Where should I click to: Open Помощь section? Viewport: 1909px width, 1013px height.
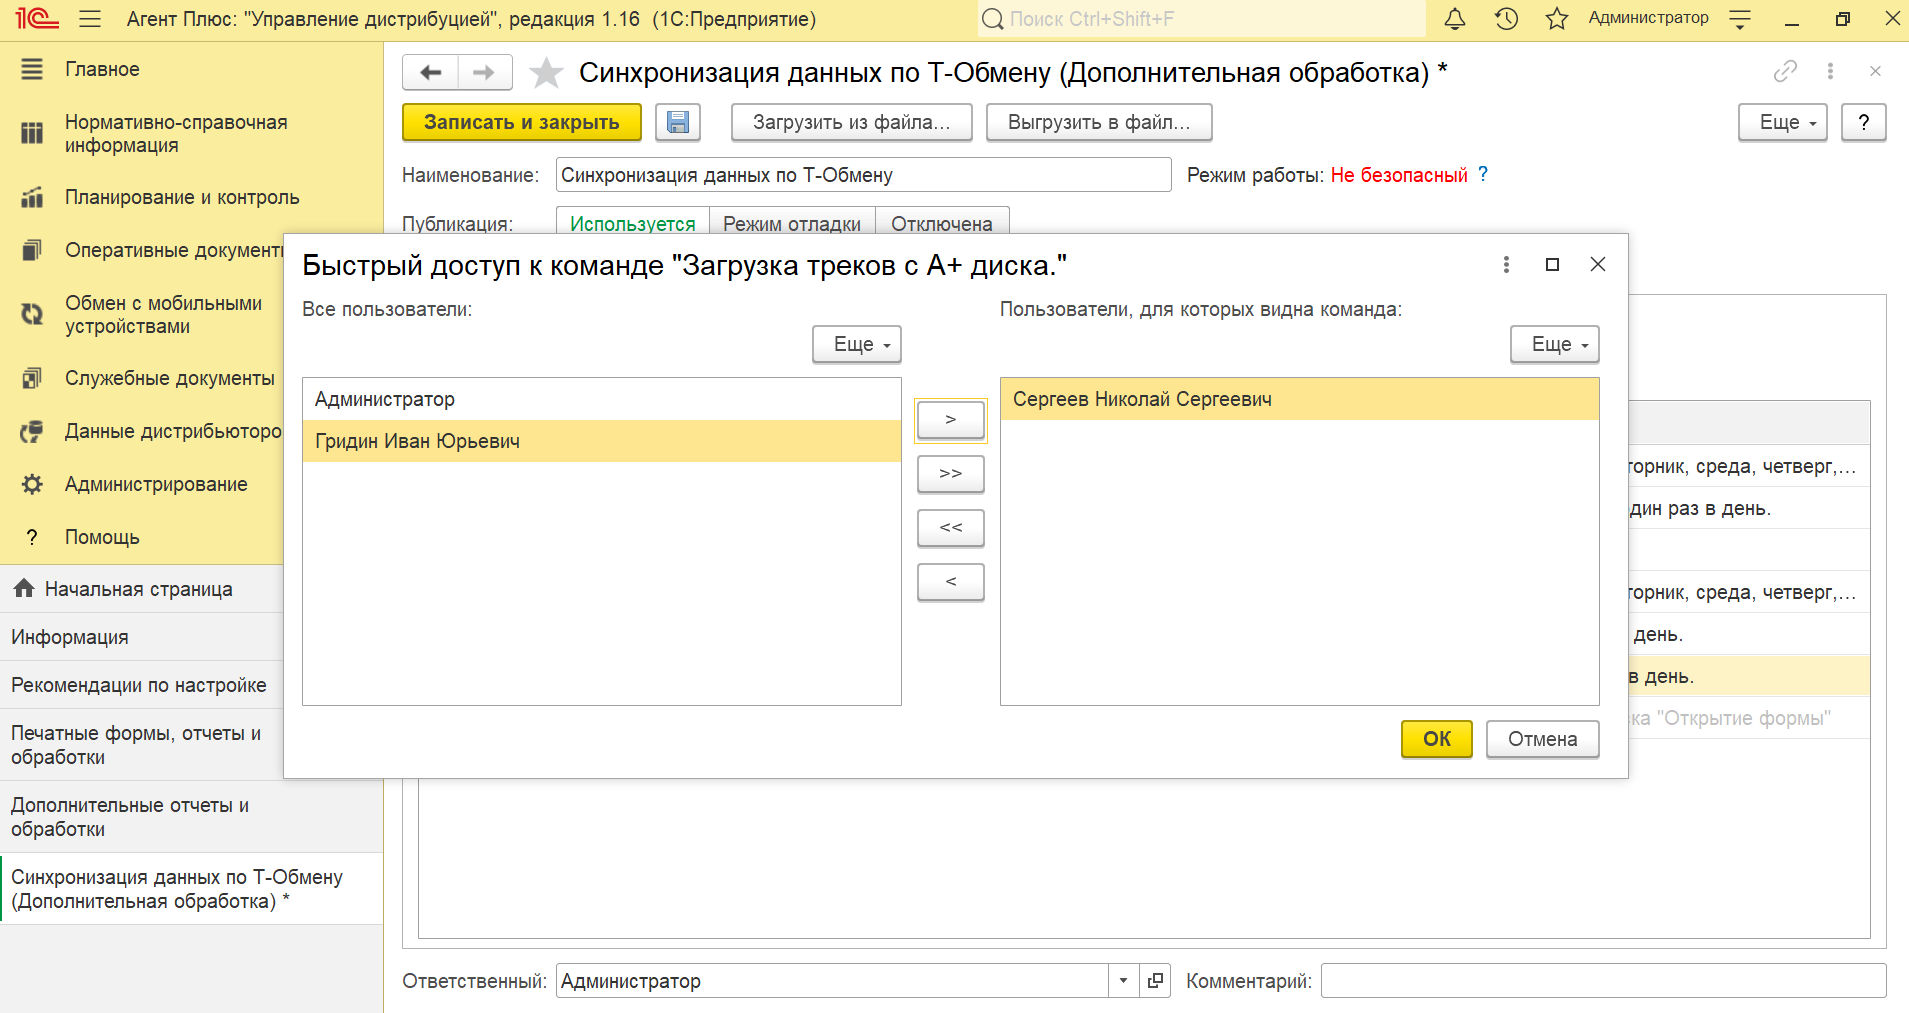click(x=102, y=537)
